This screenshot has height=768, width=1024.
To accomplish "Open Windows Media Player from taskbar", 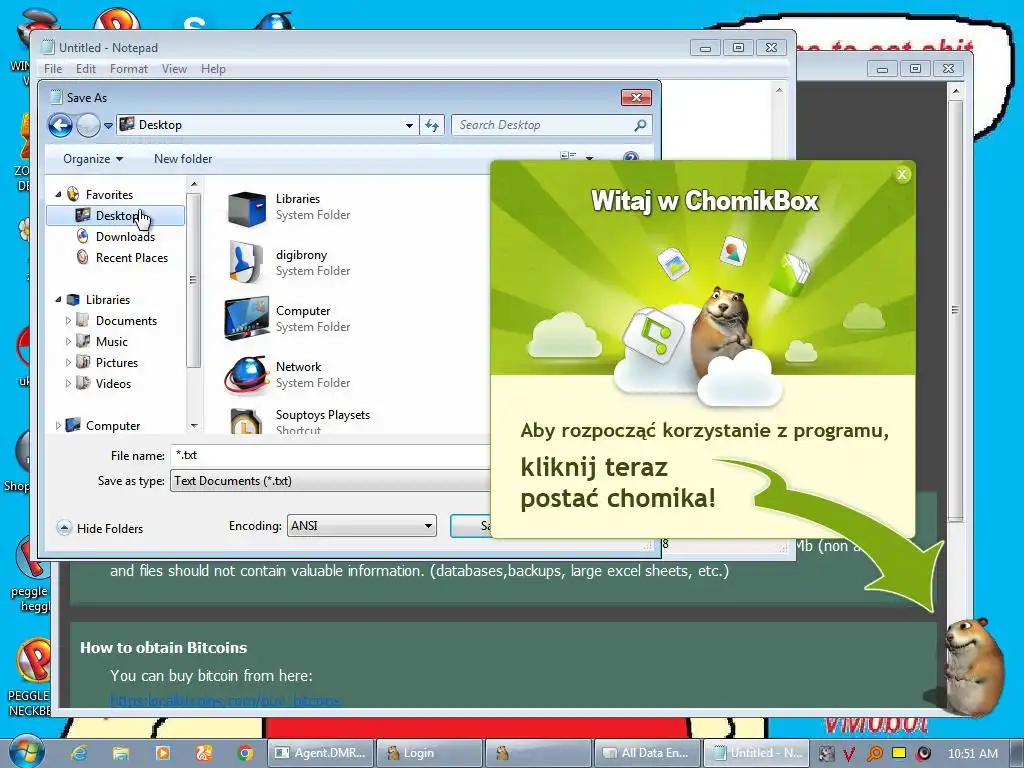I will (x=163, y=753).
